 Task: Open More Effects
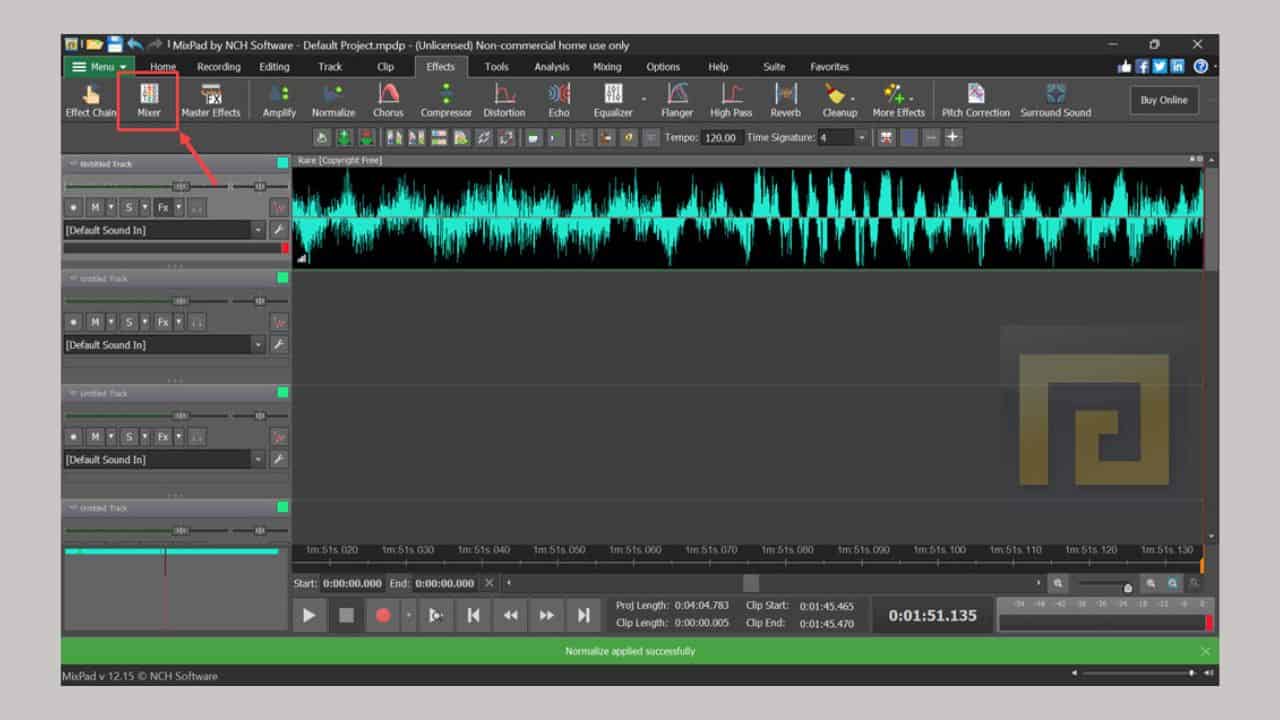coord(898,100)
